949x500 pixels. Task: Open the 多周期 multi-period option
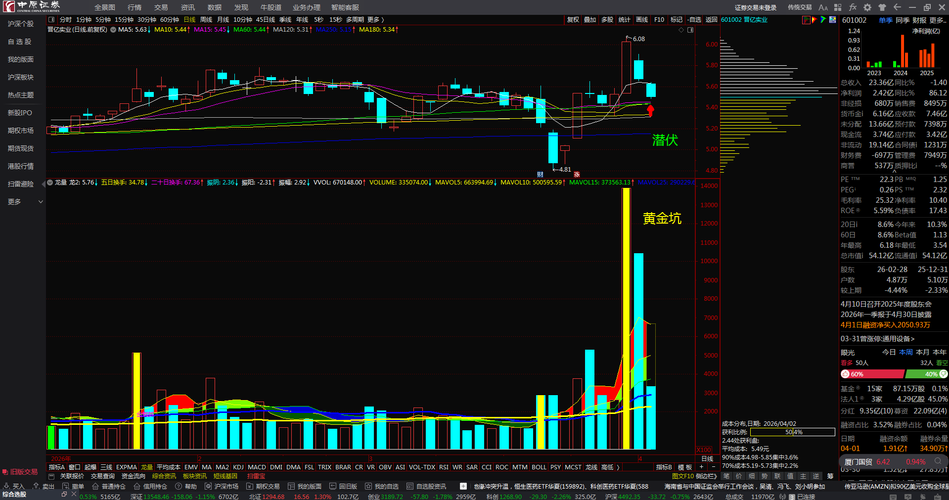click(355, 20)
